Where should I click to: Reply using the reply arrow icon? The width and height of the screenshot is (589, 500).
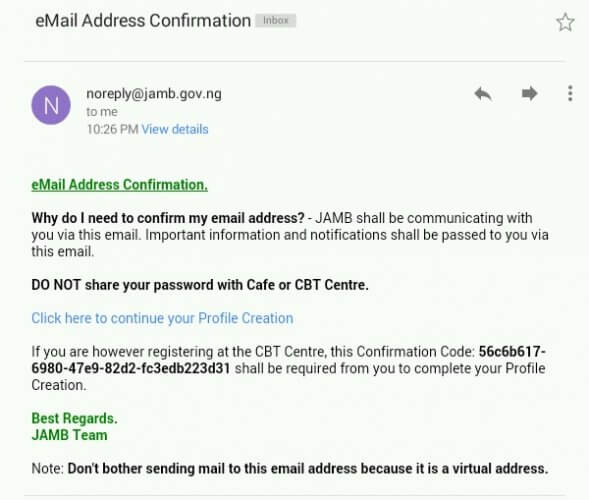[x=483, y=94]
